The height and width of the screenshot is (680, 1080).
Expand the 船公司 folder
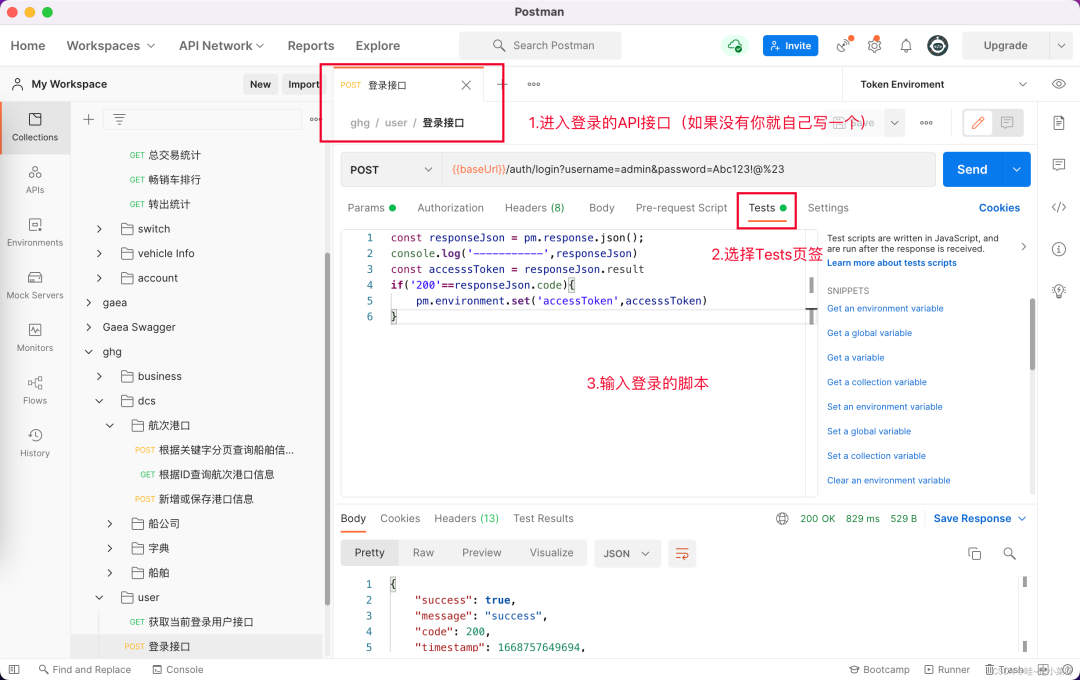coord(110,524)
